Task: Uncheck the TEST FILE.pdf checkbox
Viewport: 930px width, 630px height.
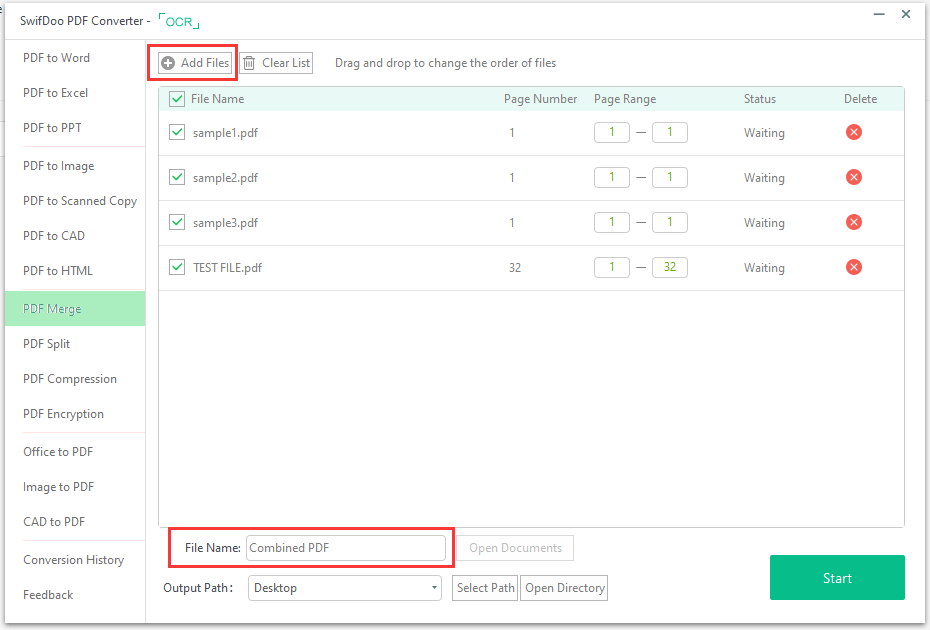Action: click(177, 268)
